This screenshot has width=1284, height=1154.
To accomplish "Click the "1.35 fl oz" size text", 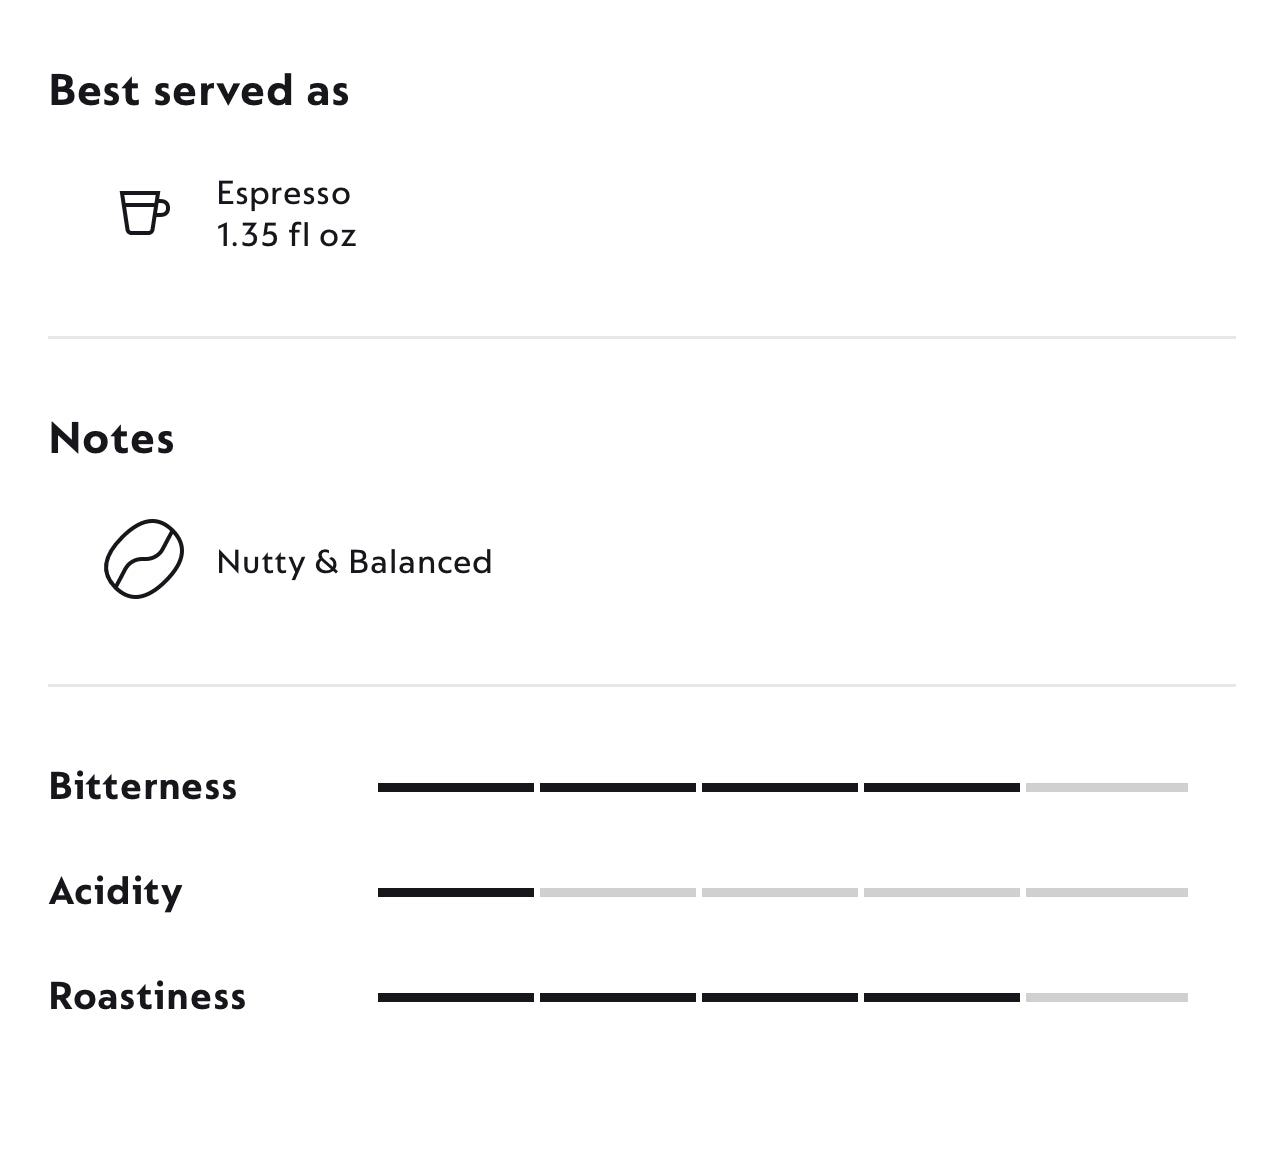I will (286, 235).
